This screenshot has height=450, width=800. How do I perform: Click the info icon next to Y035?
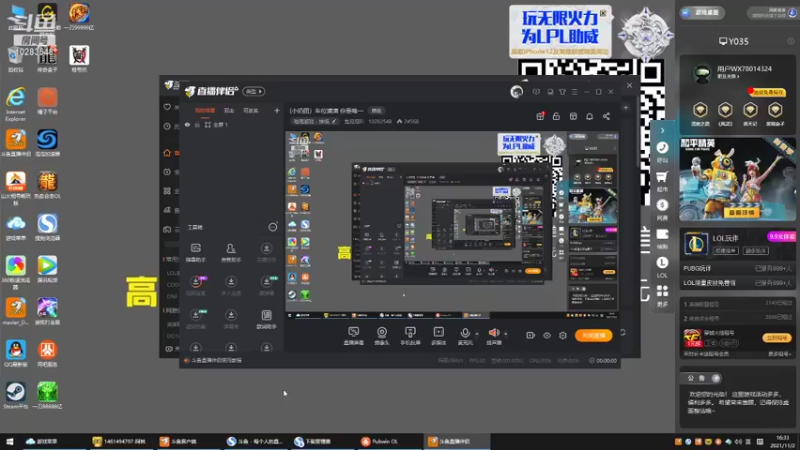pos(790,41)
